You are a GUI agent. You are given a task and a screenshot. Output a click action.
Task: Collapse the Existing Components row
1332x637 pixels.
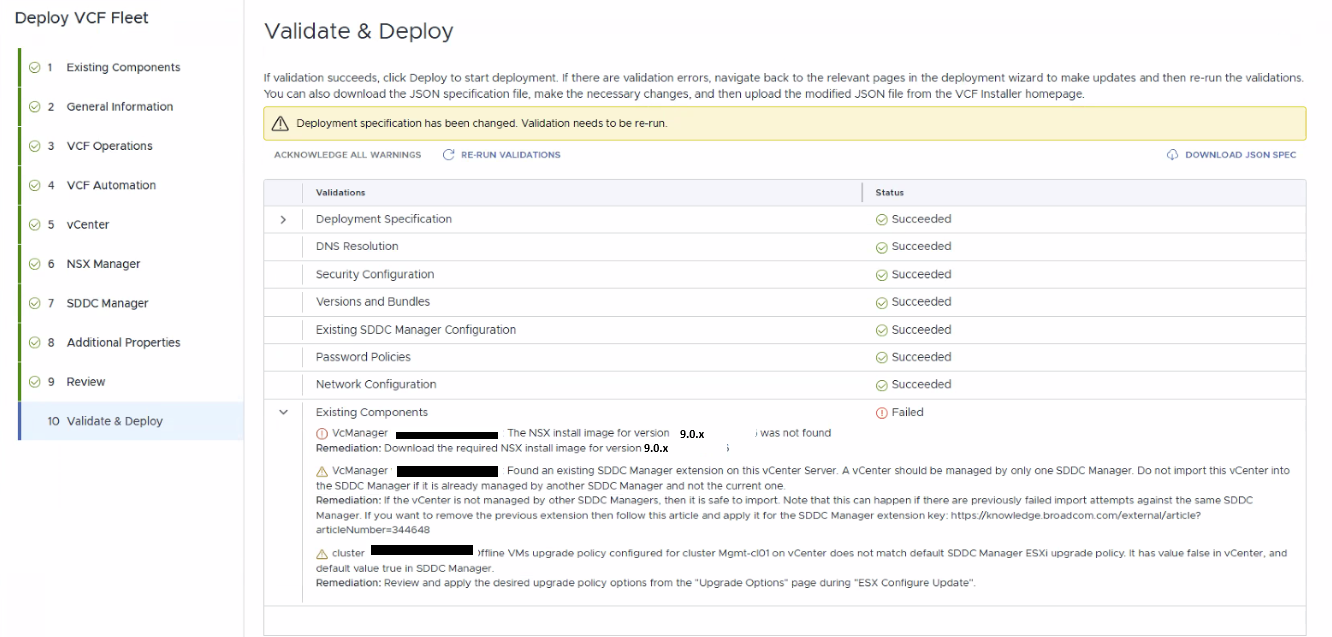click(x=283, y=412)
